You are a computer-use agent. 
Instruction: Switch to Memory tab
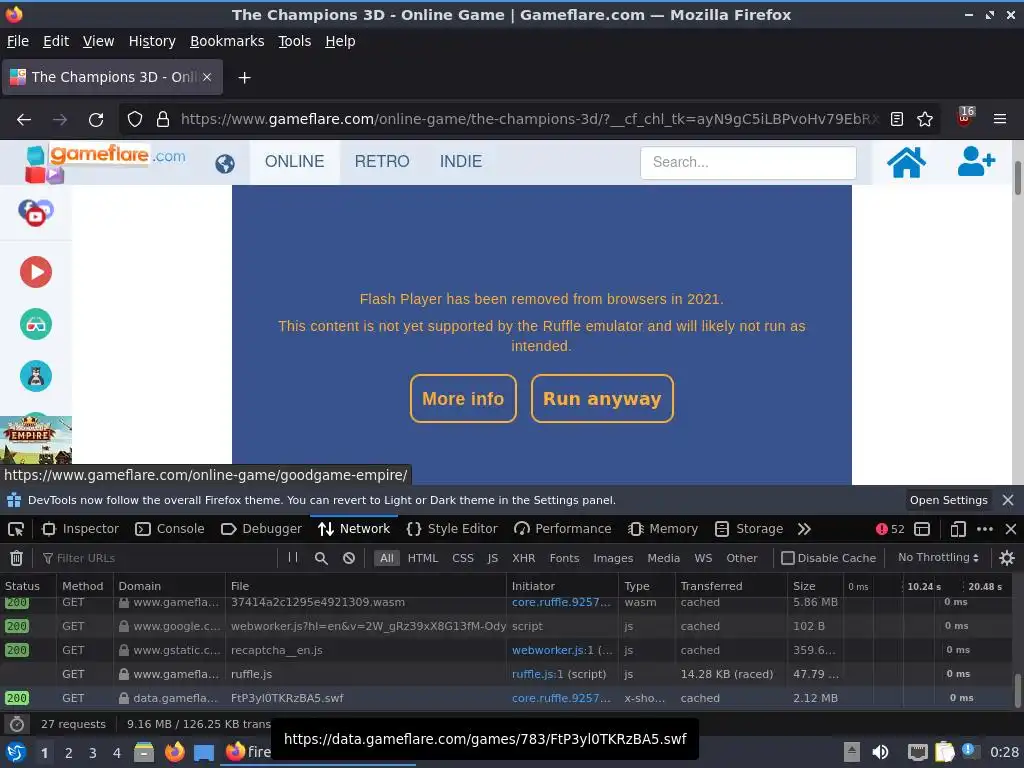[663, 529]
